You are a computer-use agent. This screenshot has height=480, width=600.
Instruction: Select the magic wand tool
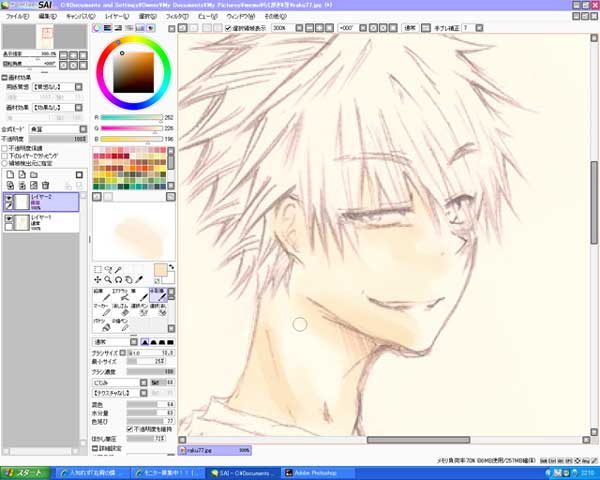click(x=119, y=270)
